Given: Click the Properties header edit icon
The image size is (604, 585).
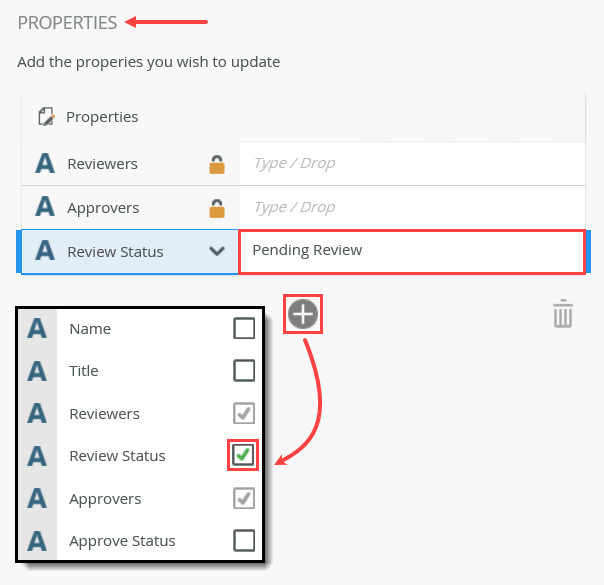Looking at the screenshot, I should tap(45, 117).
